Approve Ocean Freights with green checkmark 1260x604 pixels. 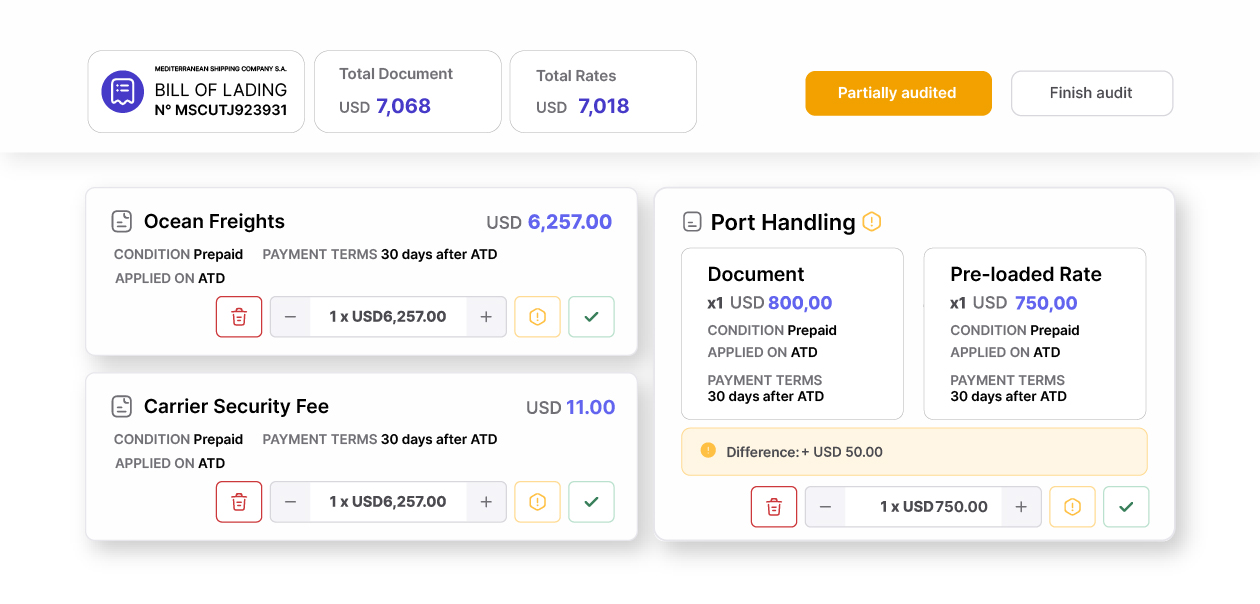(591, 317)
